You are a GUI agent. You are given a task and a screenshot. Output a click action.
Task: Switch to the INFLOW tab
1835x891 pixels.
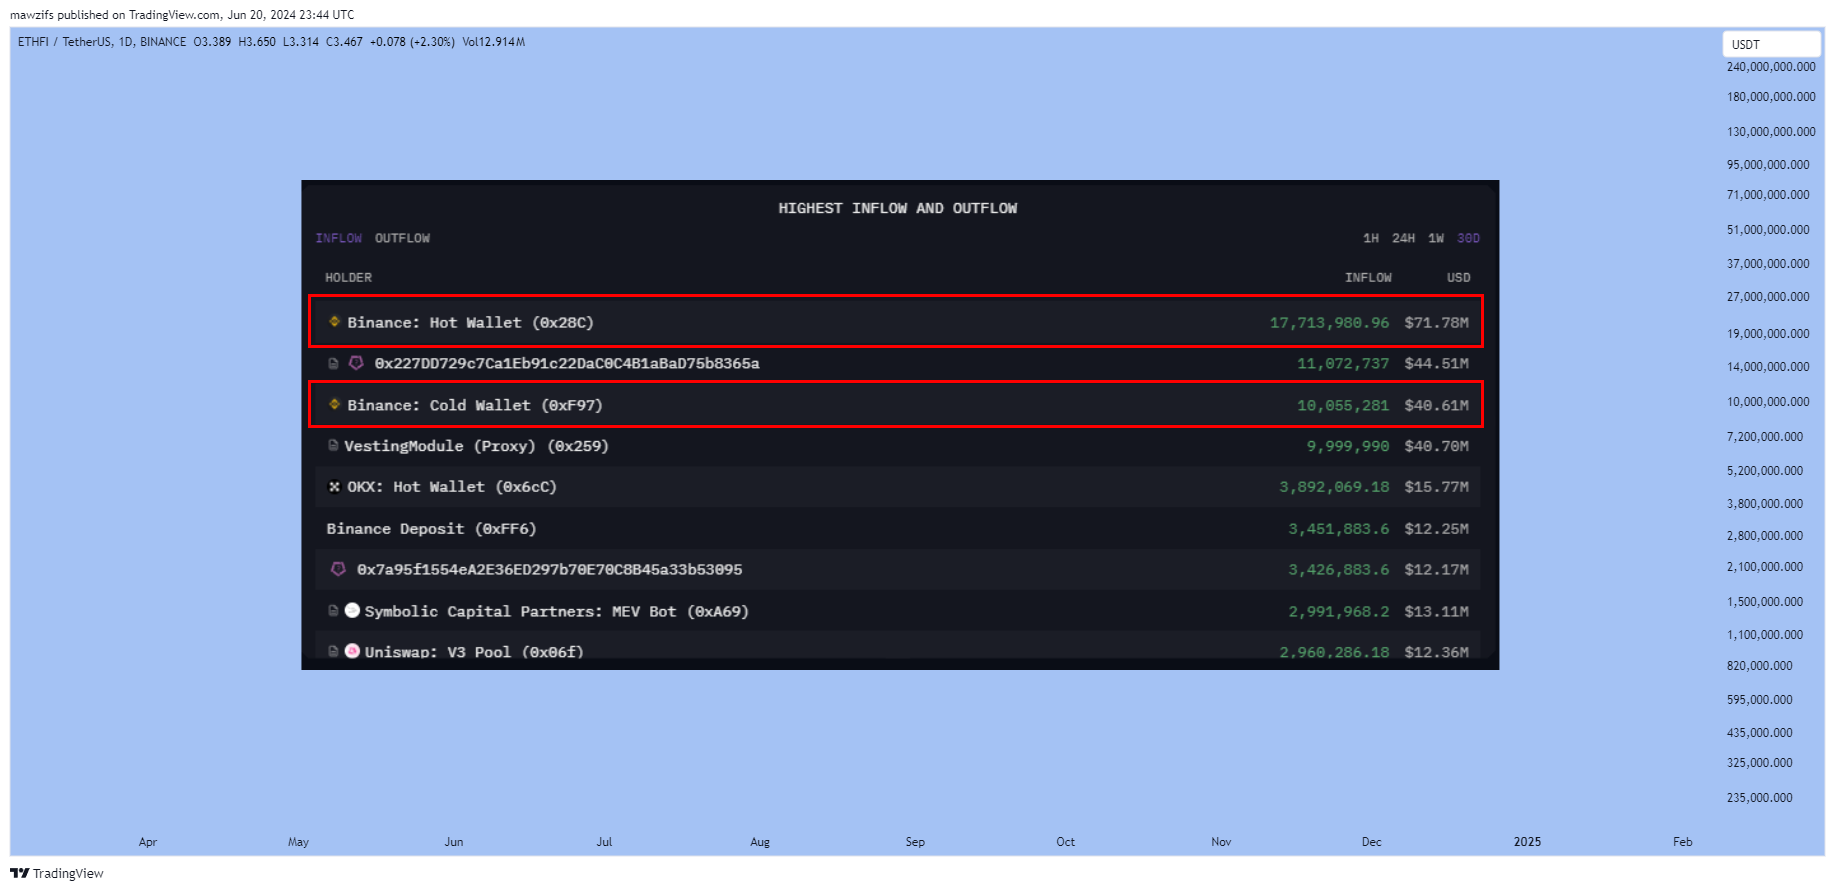pos(339,238)
